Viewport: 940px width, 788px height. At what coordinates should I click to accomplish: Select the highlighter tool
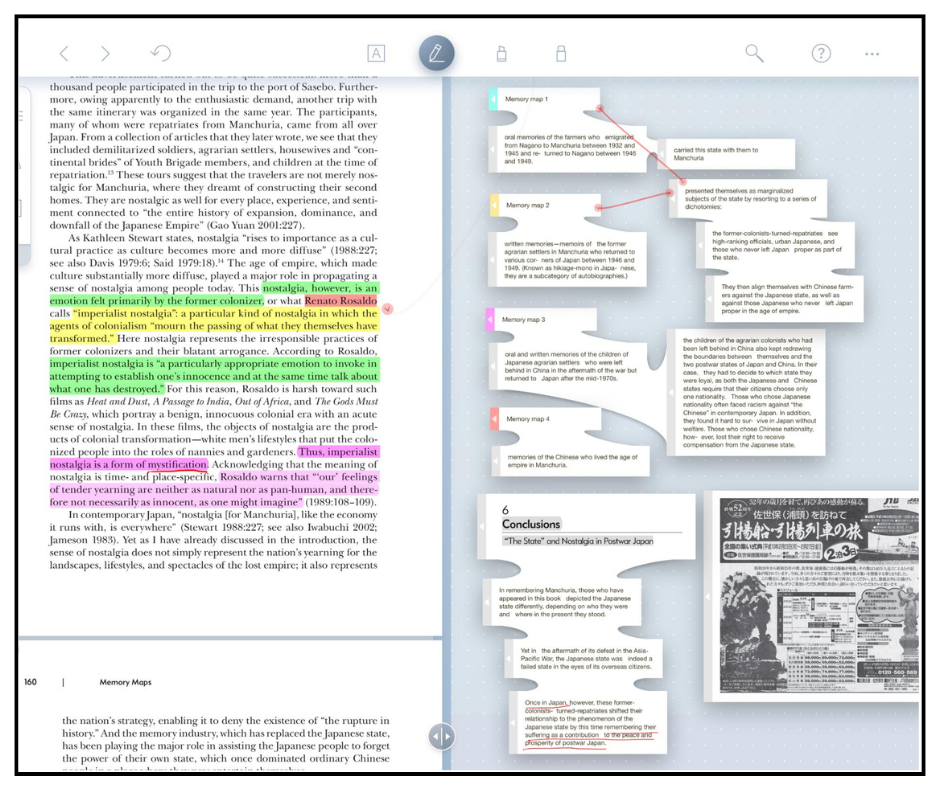click(x=501, y=54)
